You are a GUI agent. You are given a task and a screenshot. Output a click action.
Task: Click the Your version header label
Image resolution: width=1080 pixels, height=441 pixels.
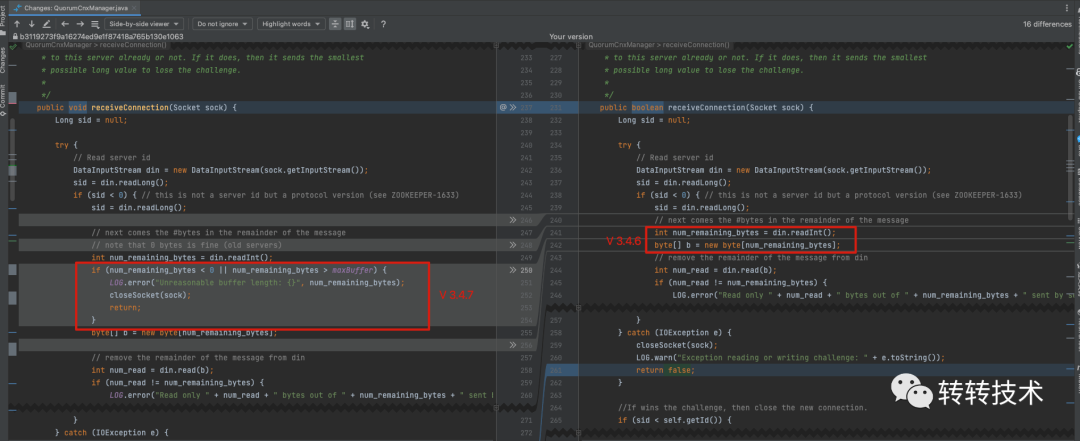pyautogui.click(x=570, y=36)
